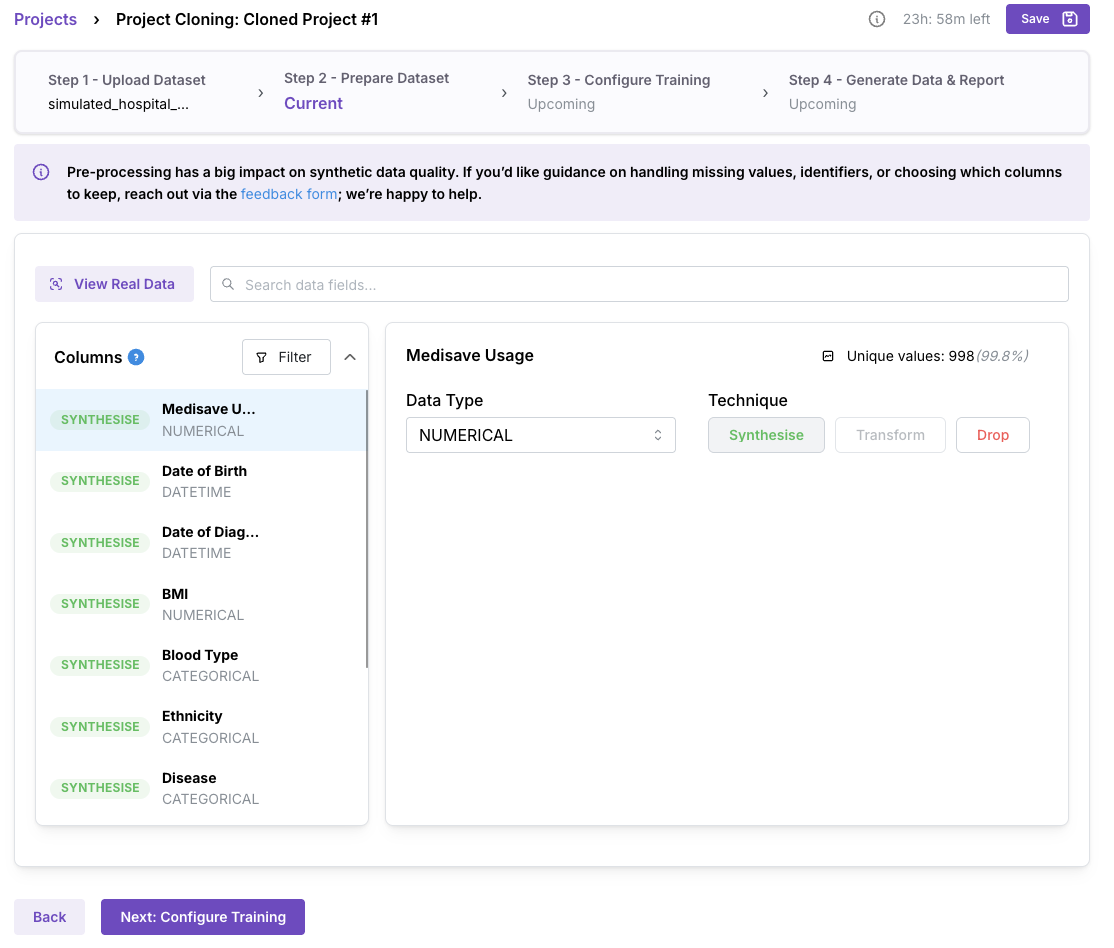1114x948 pixels.
Task: Click the blue help icon next to Columns
Action: click(136, 357)
